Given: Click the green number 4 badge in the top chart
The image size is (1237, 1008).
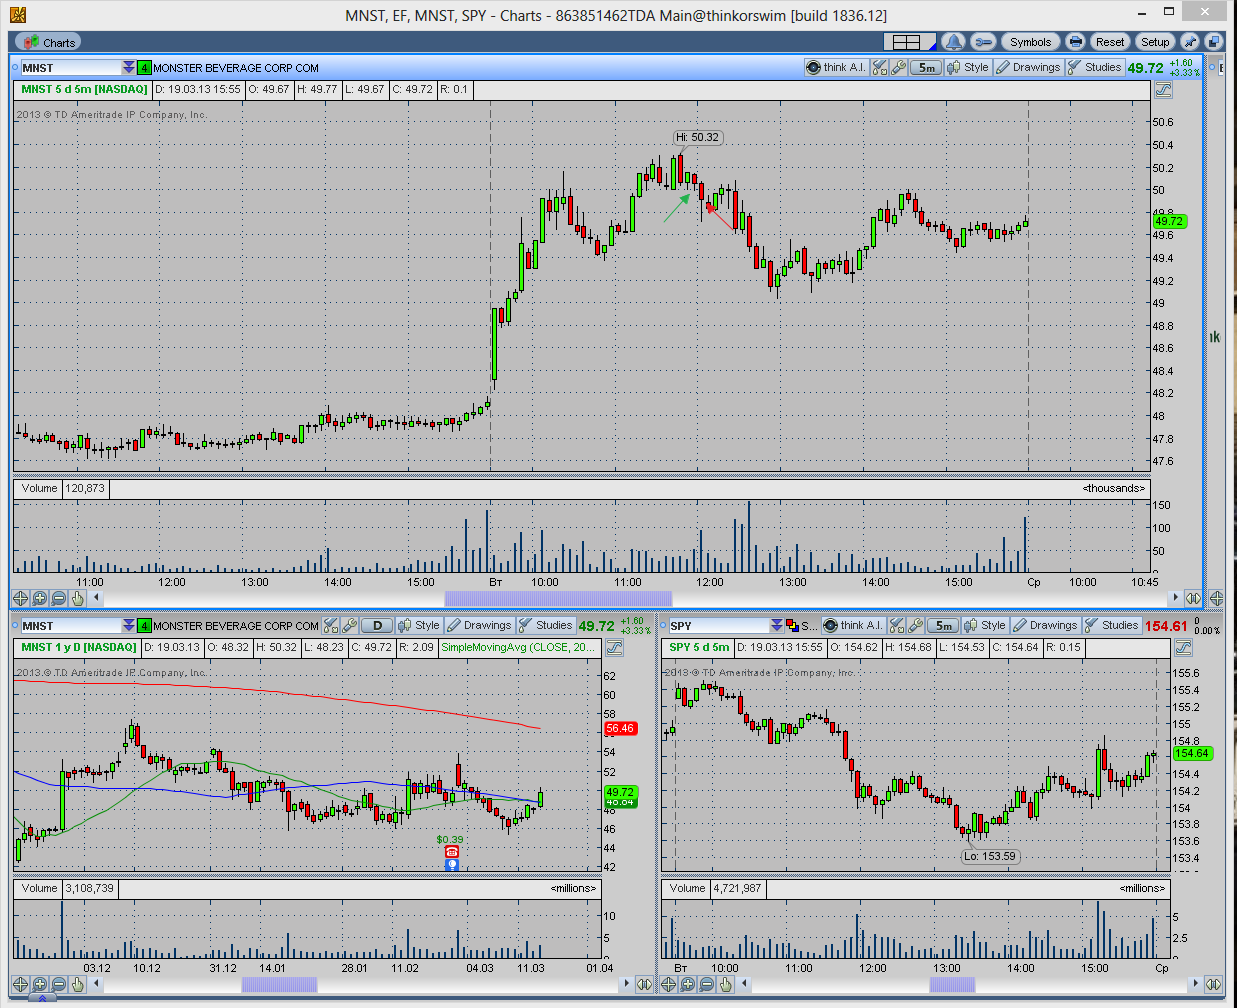Looking at the screenshot, I should (x=144, y=67).
